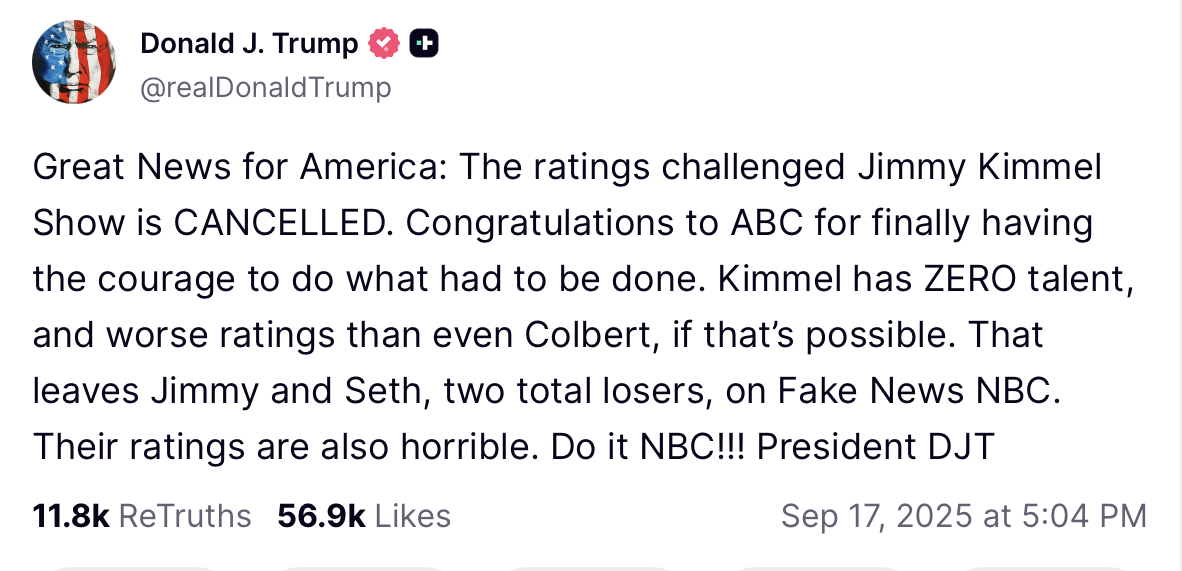Click the second action pill at the bottom
Image resolution: width=1182 pixels, height=571 pixels.
click(358, 567)
